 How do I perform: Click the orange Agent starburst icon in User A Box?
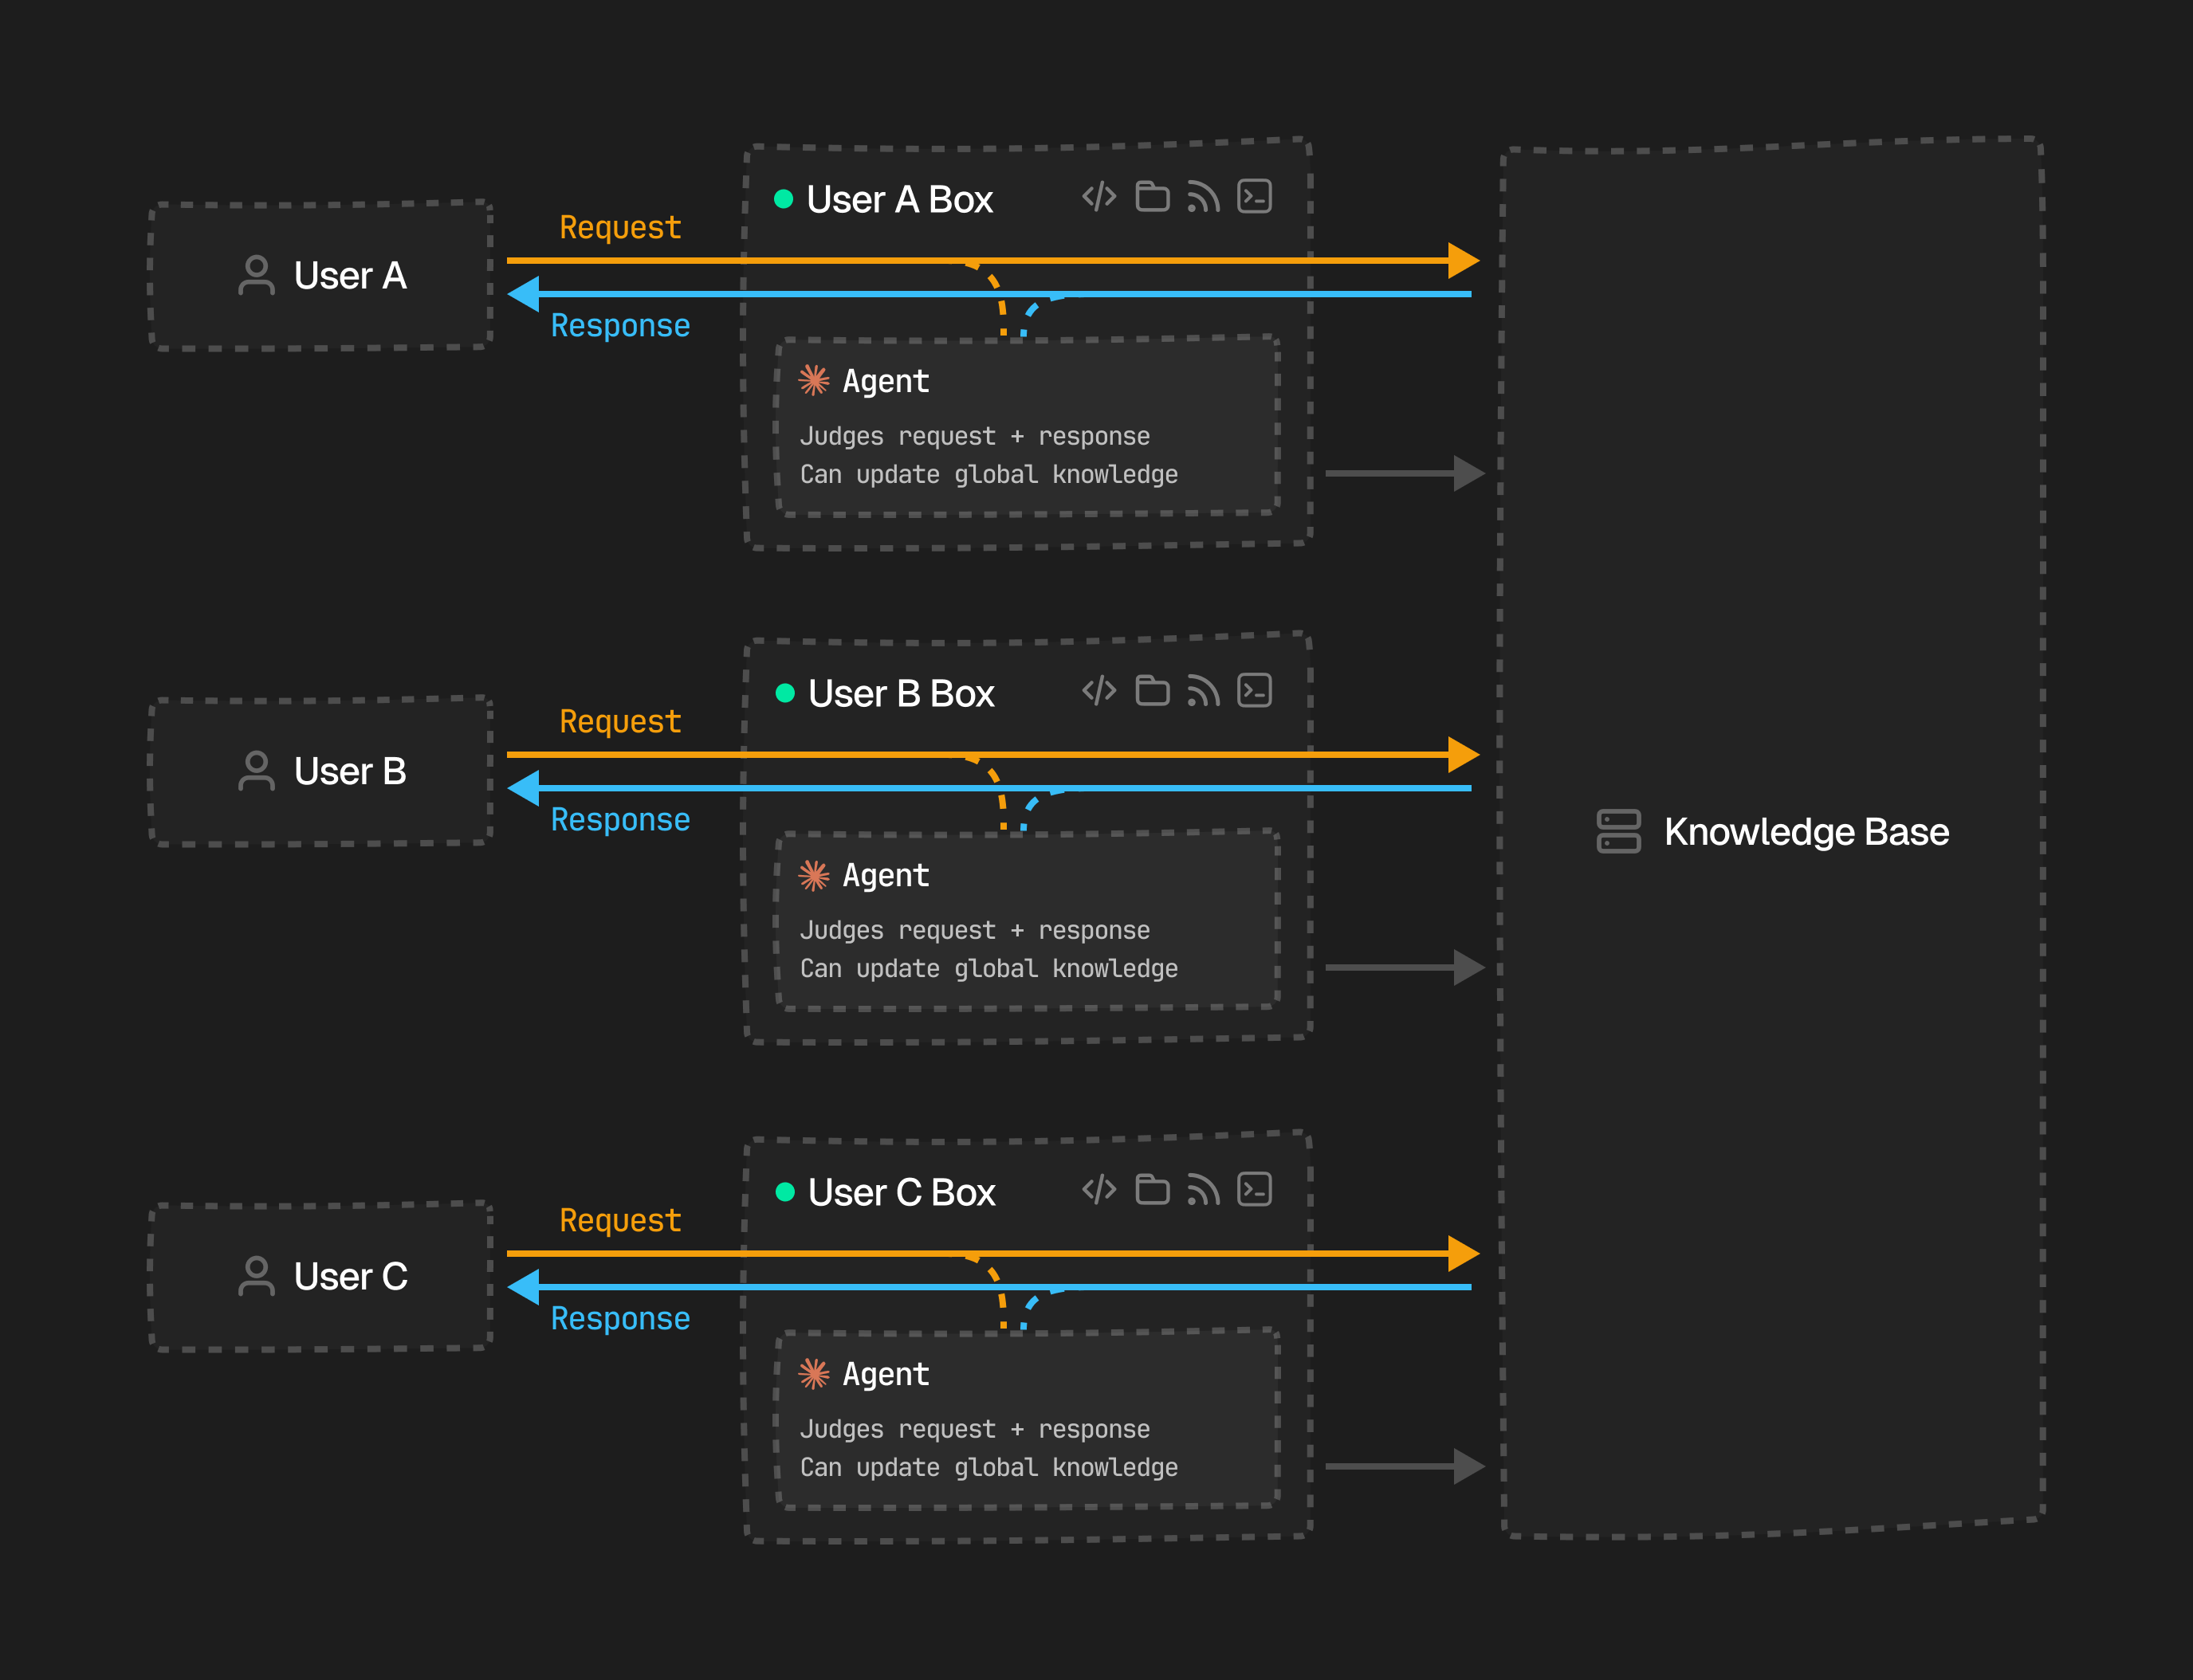coord(814,380)
